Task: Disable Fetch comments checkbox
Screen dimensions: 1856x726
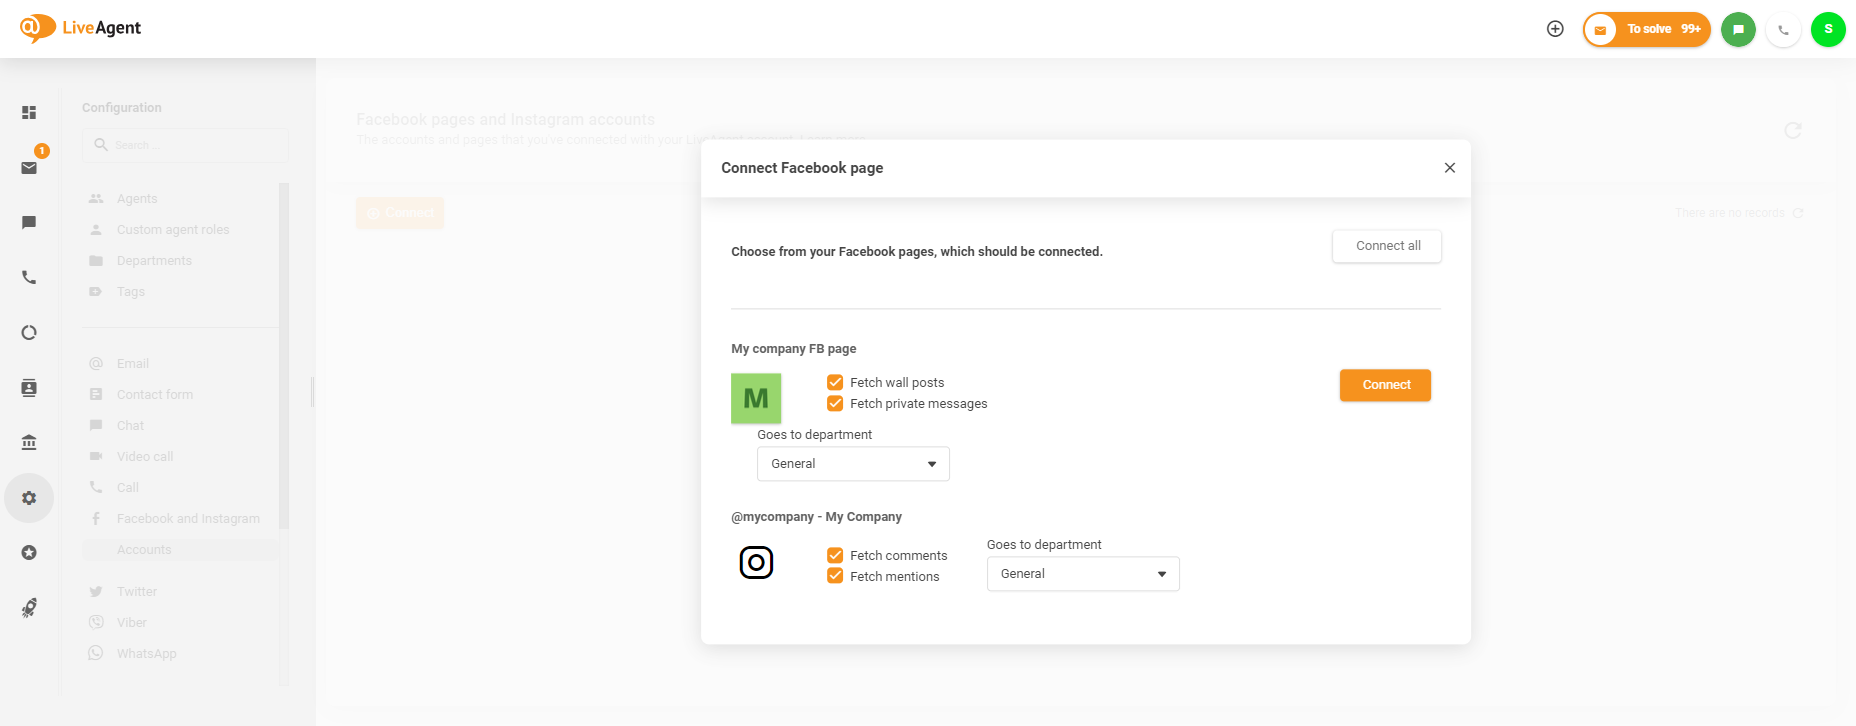Action: [835, 556]
